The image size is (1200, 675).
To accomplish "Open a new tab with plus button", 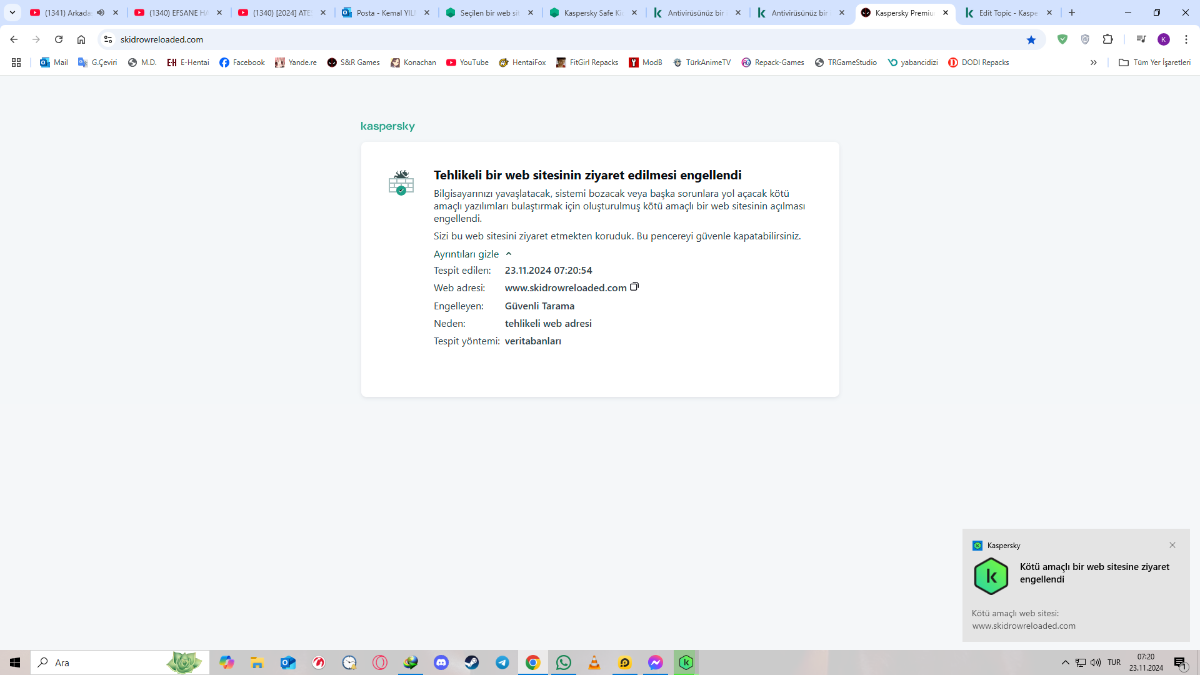I will click(1072, 13).
